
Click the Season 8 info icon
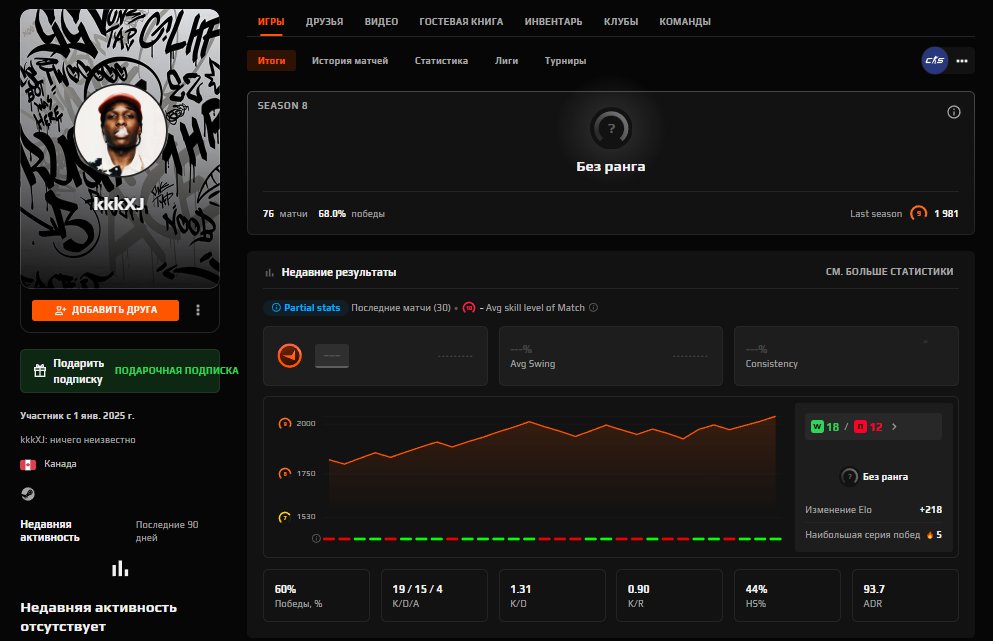coord(954,112)
